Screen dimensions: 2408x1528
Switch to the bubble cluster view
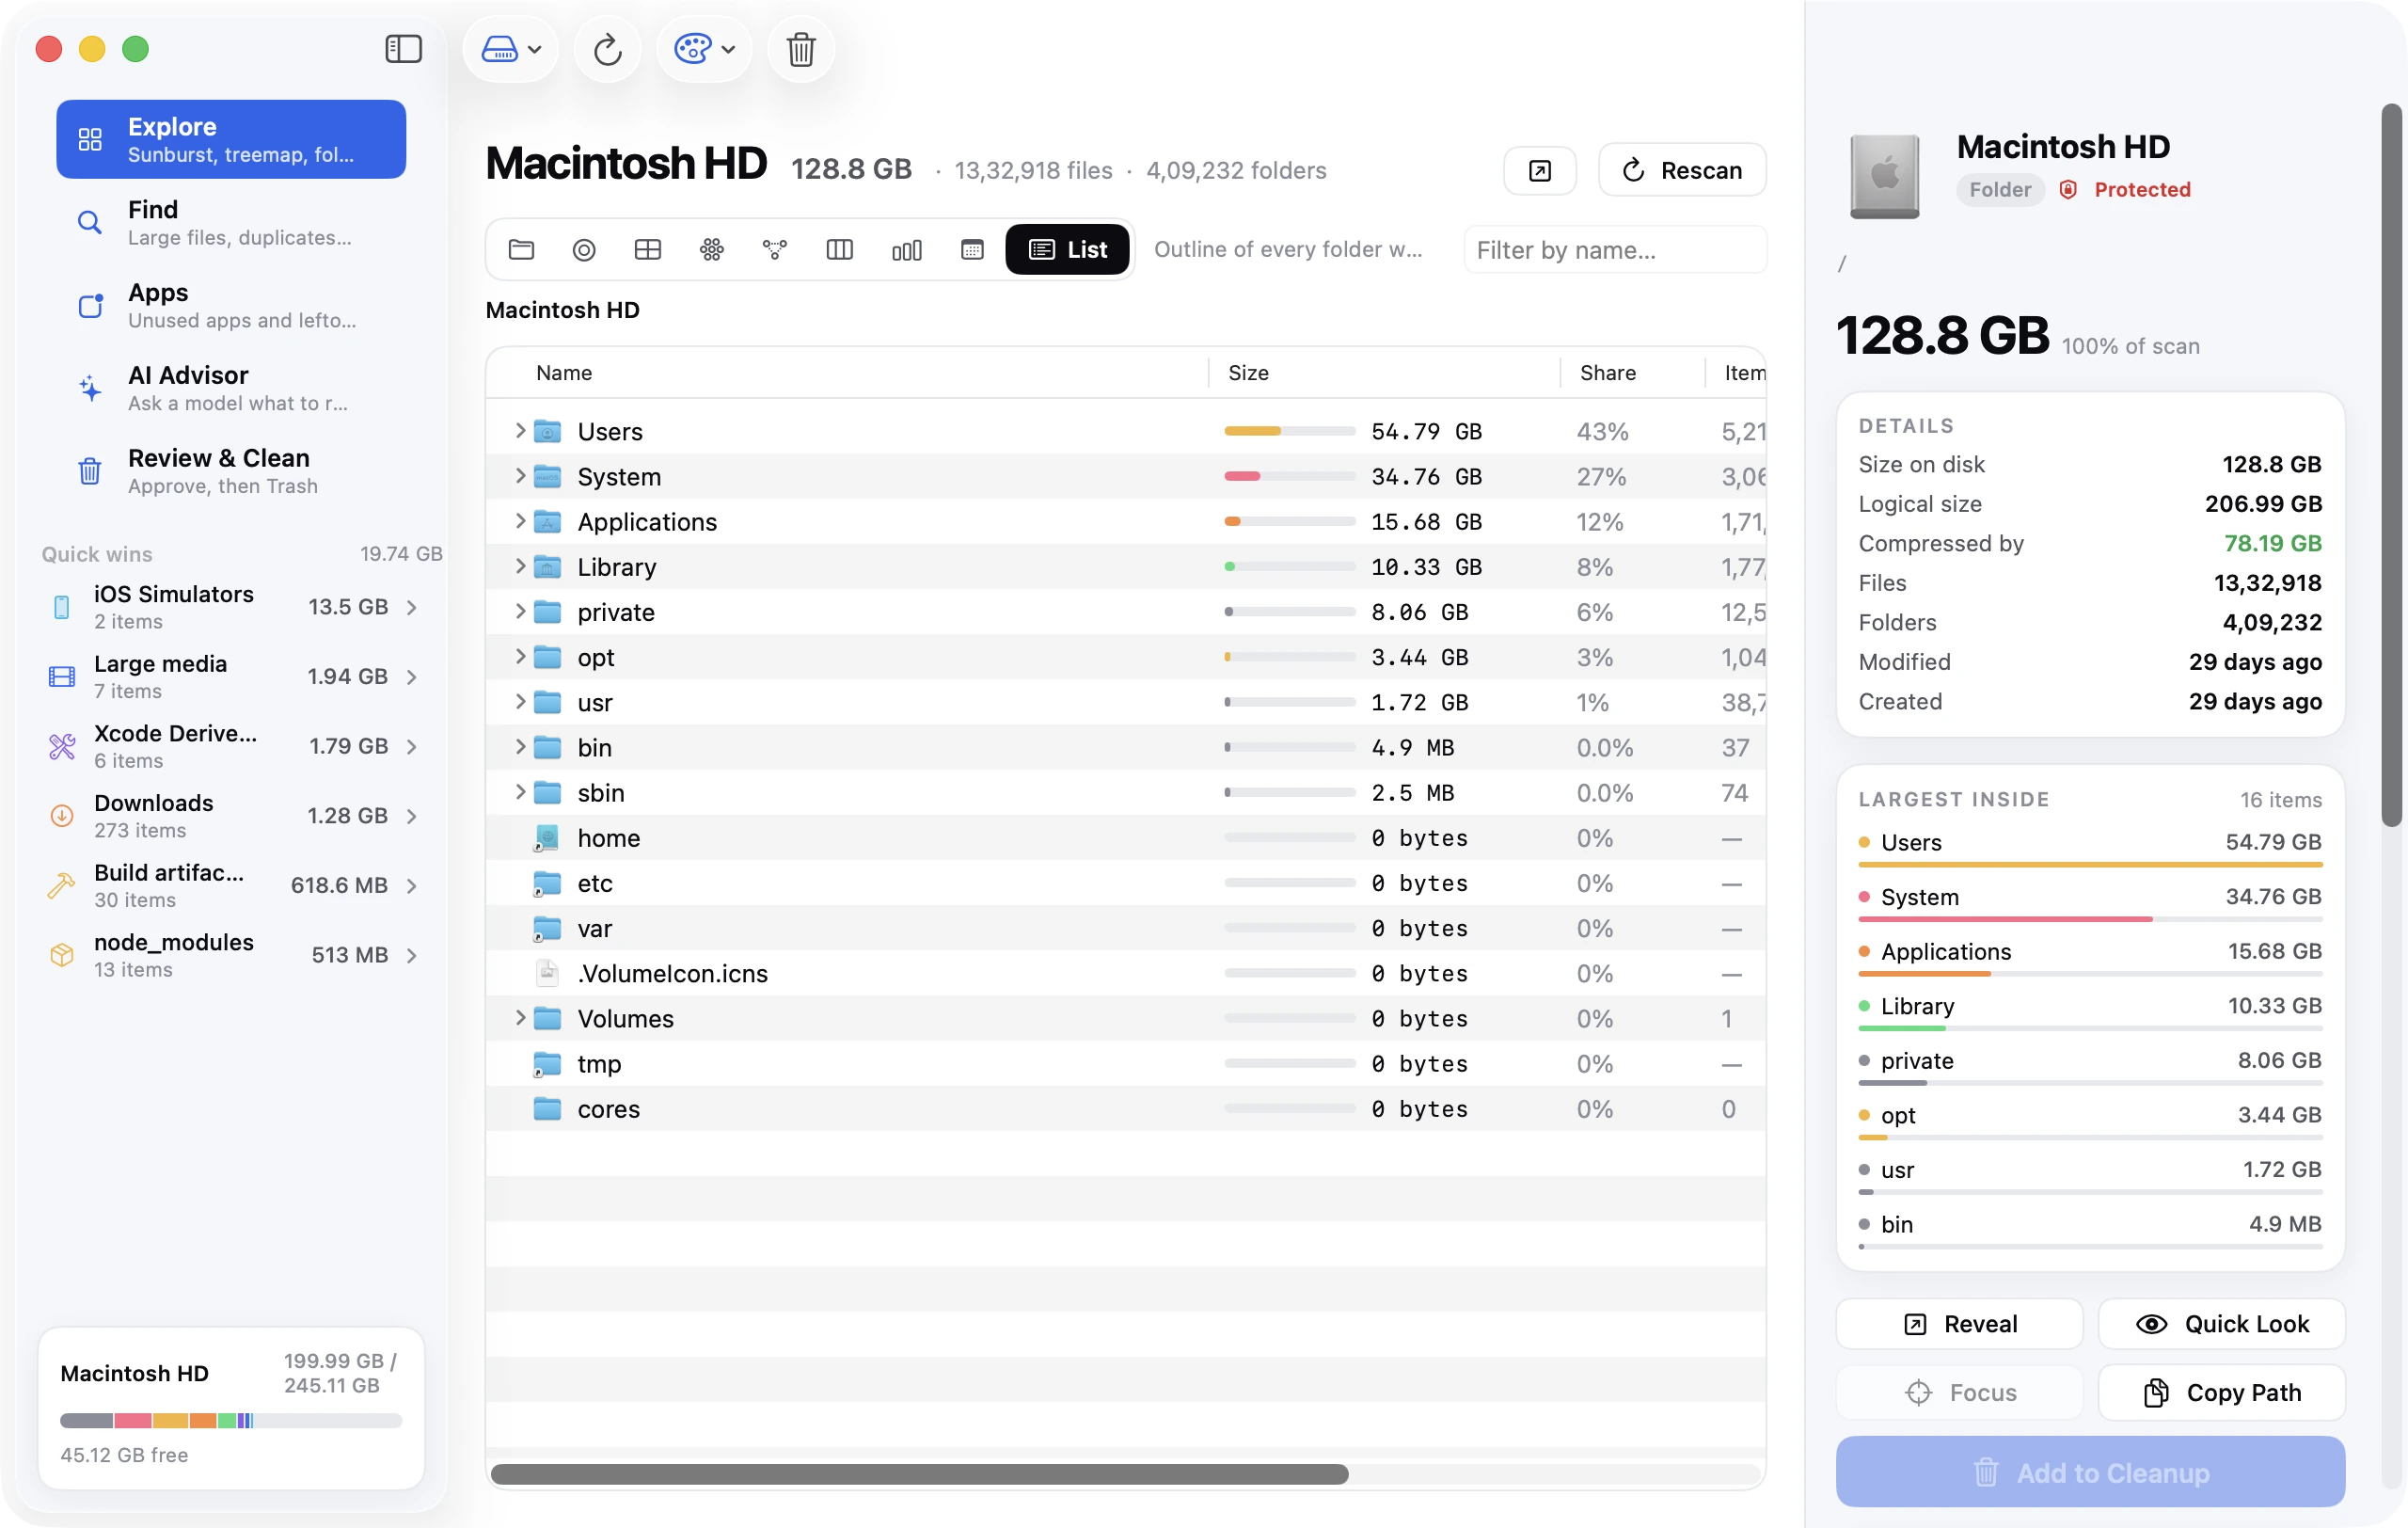712,249
